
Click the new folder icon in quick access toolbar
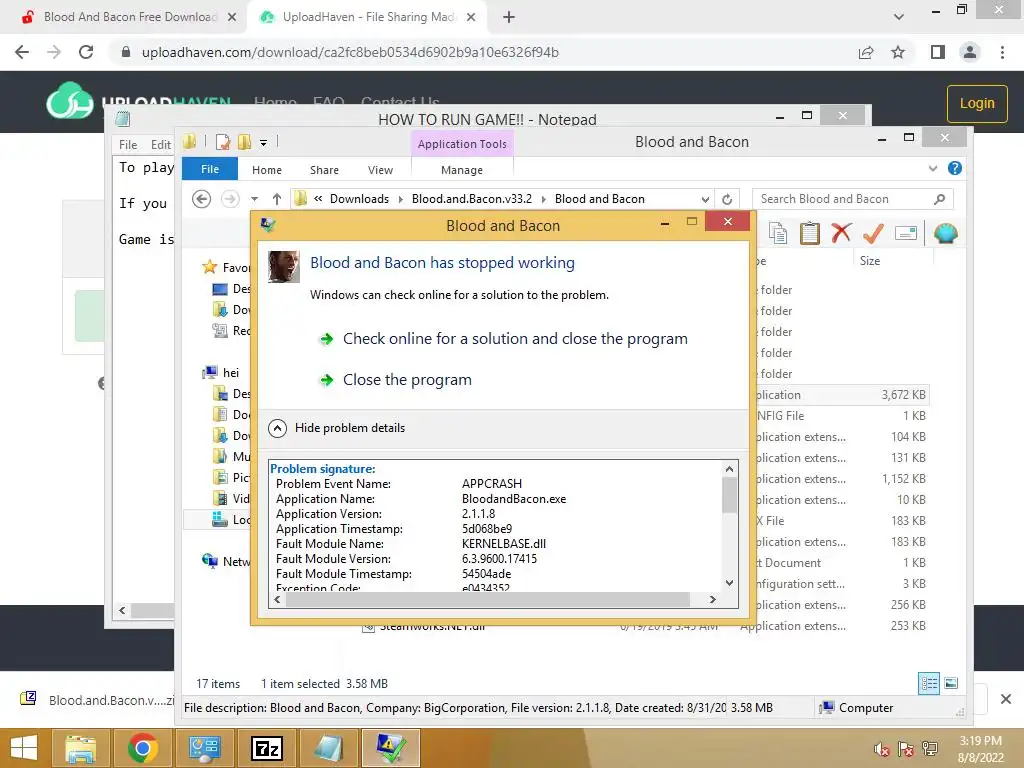point(245,142)
